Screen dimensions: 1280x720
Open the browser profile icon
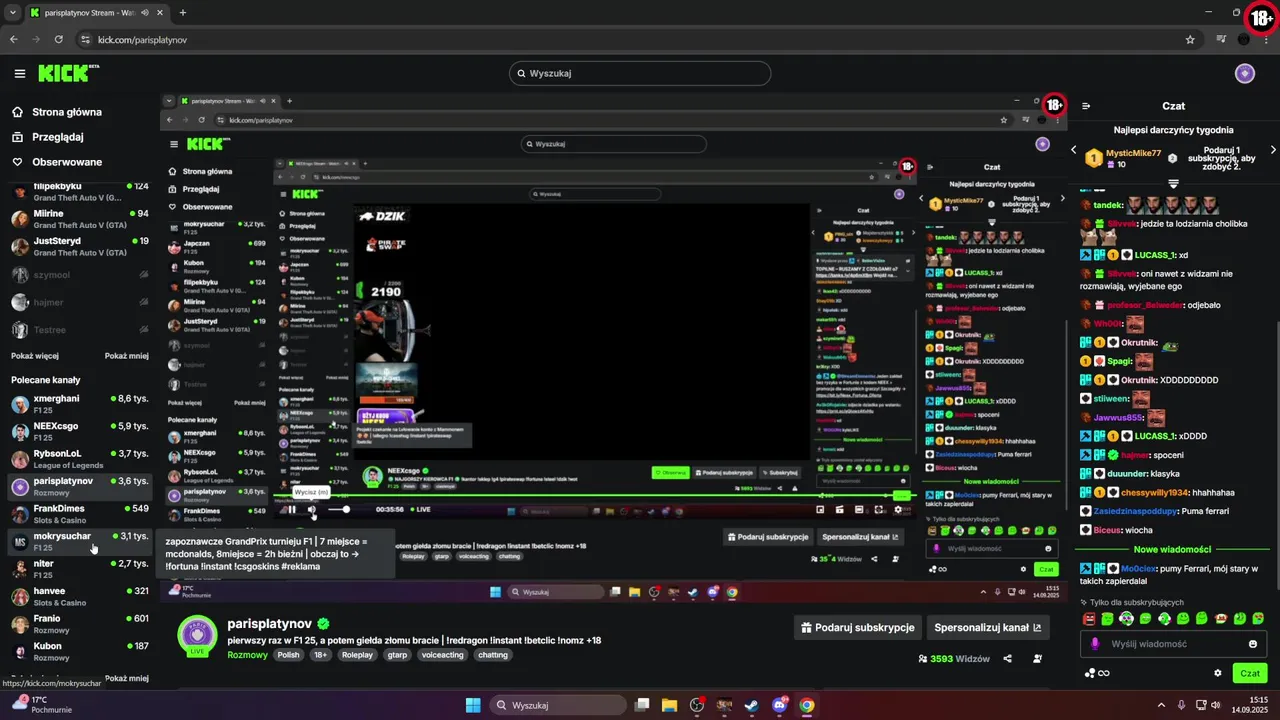pyautogui.click(x=1244, y=39)
